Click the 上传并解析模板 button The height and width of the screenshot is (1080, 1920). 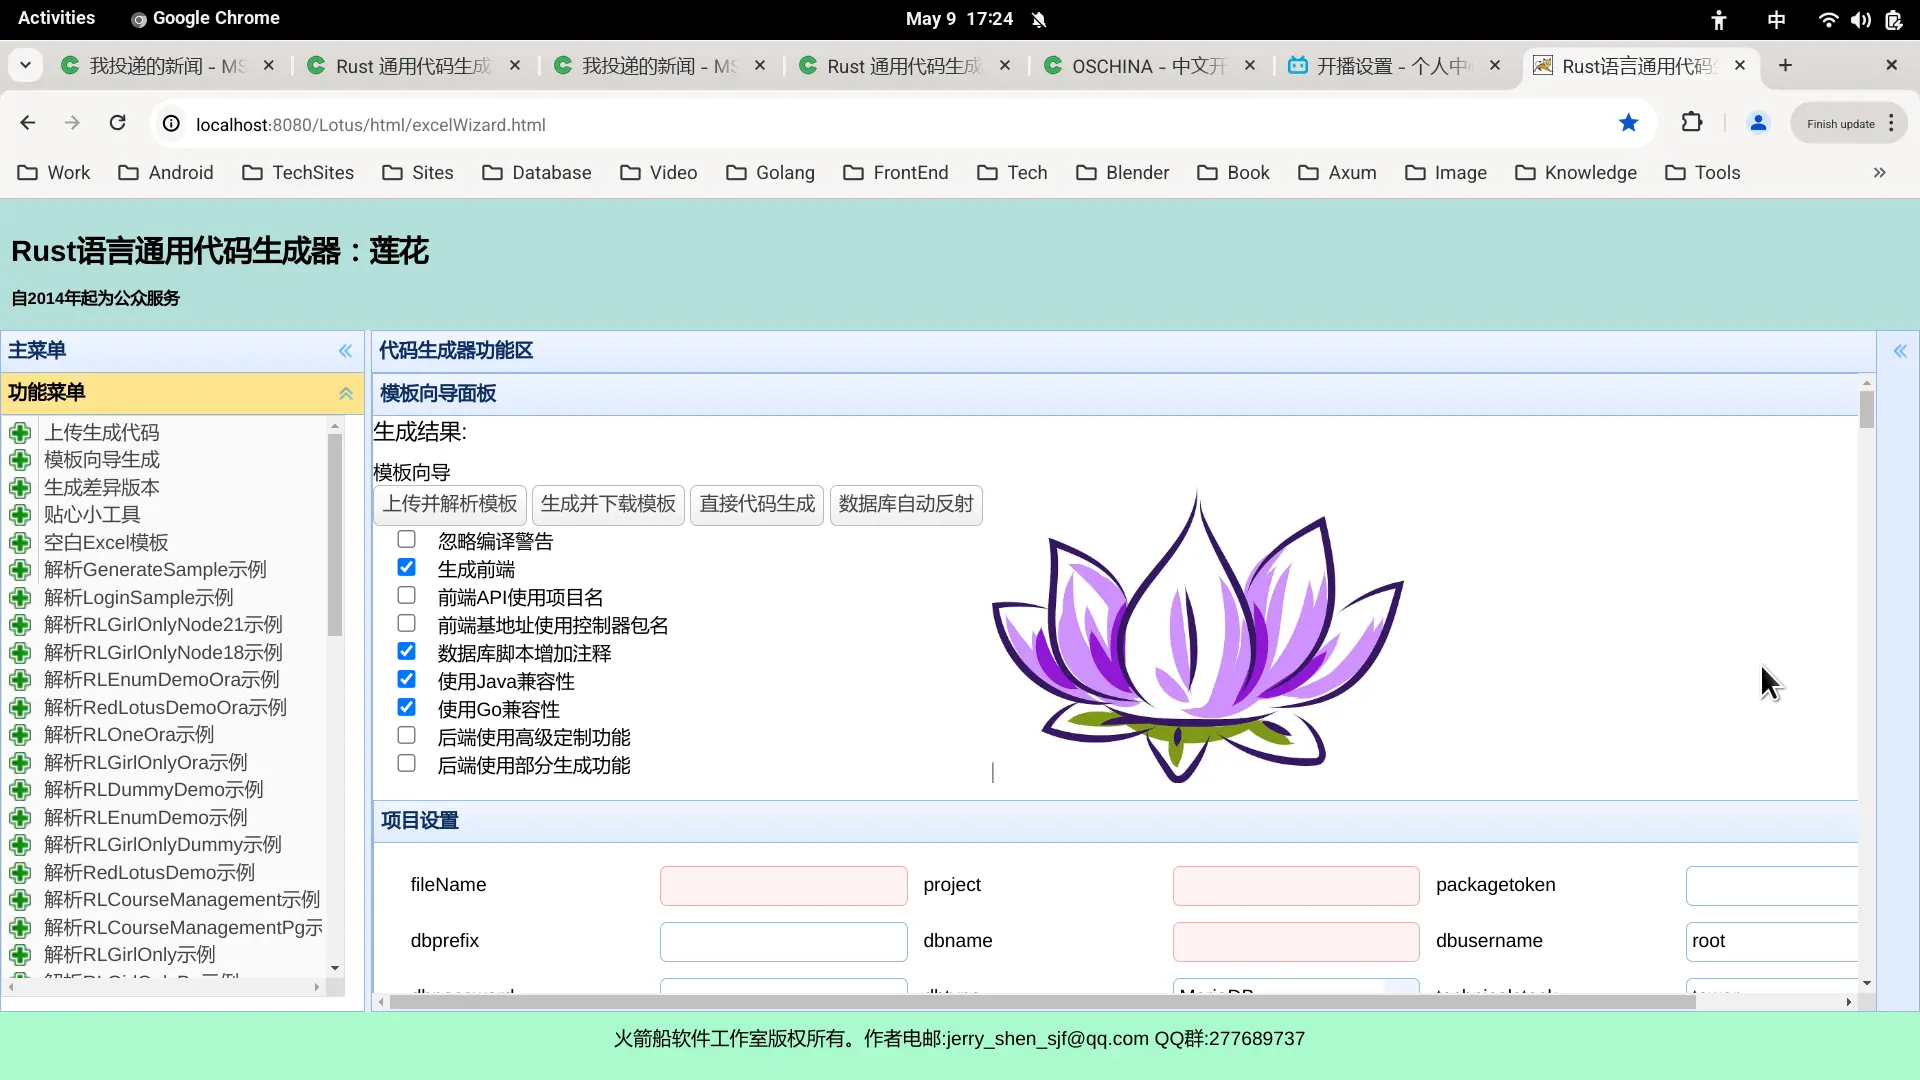pos(450,504)
